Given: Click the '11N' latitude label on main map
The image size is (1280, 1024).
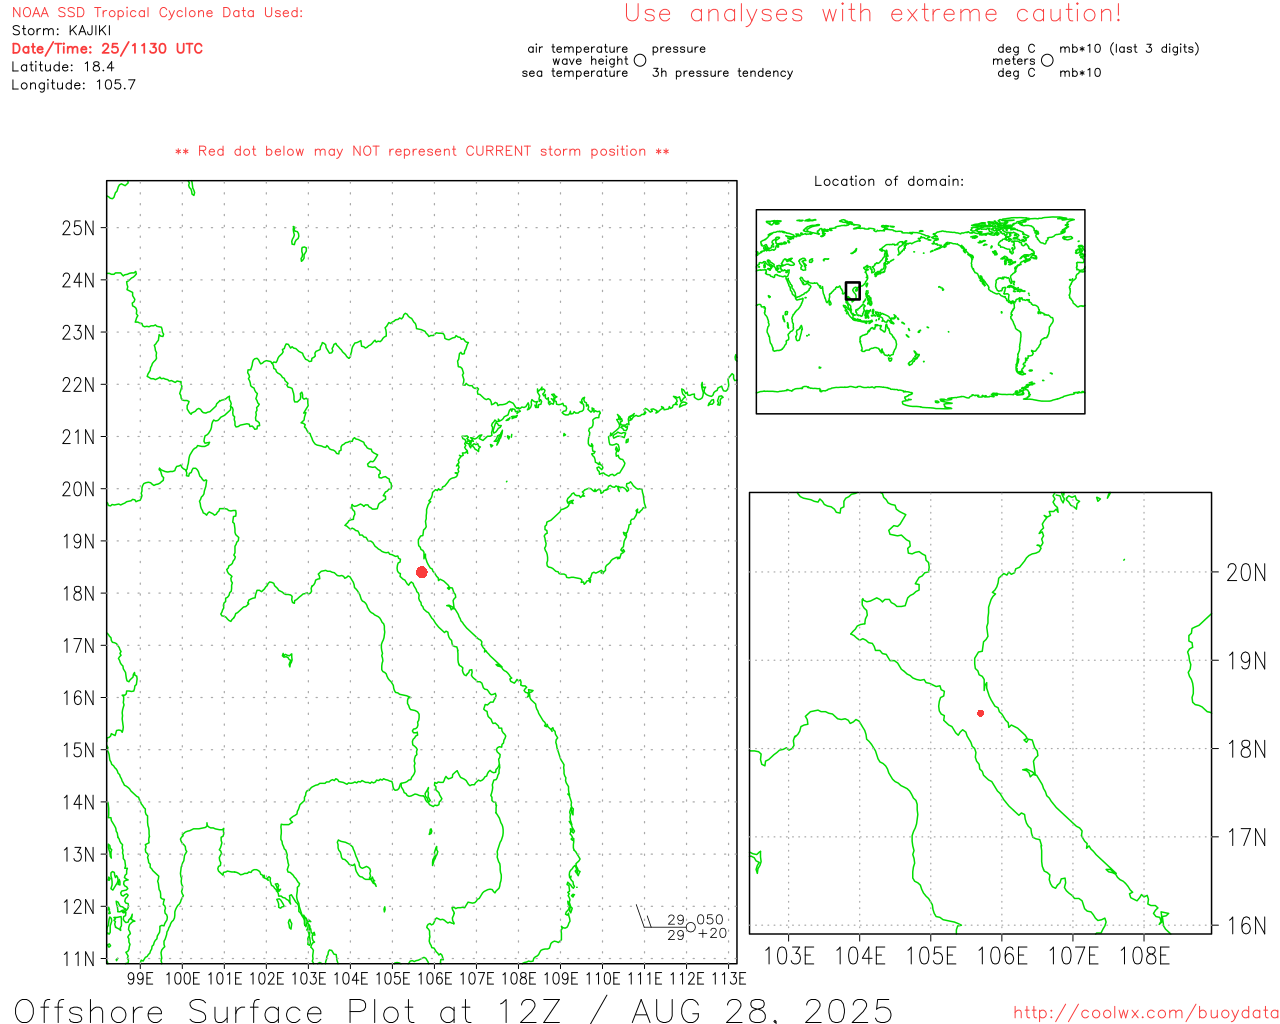Looking at the screenshot, I should pyautogui.click(x=78, y=959).
